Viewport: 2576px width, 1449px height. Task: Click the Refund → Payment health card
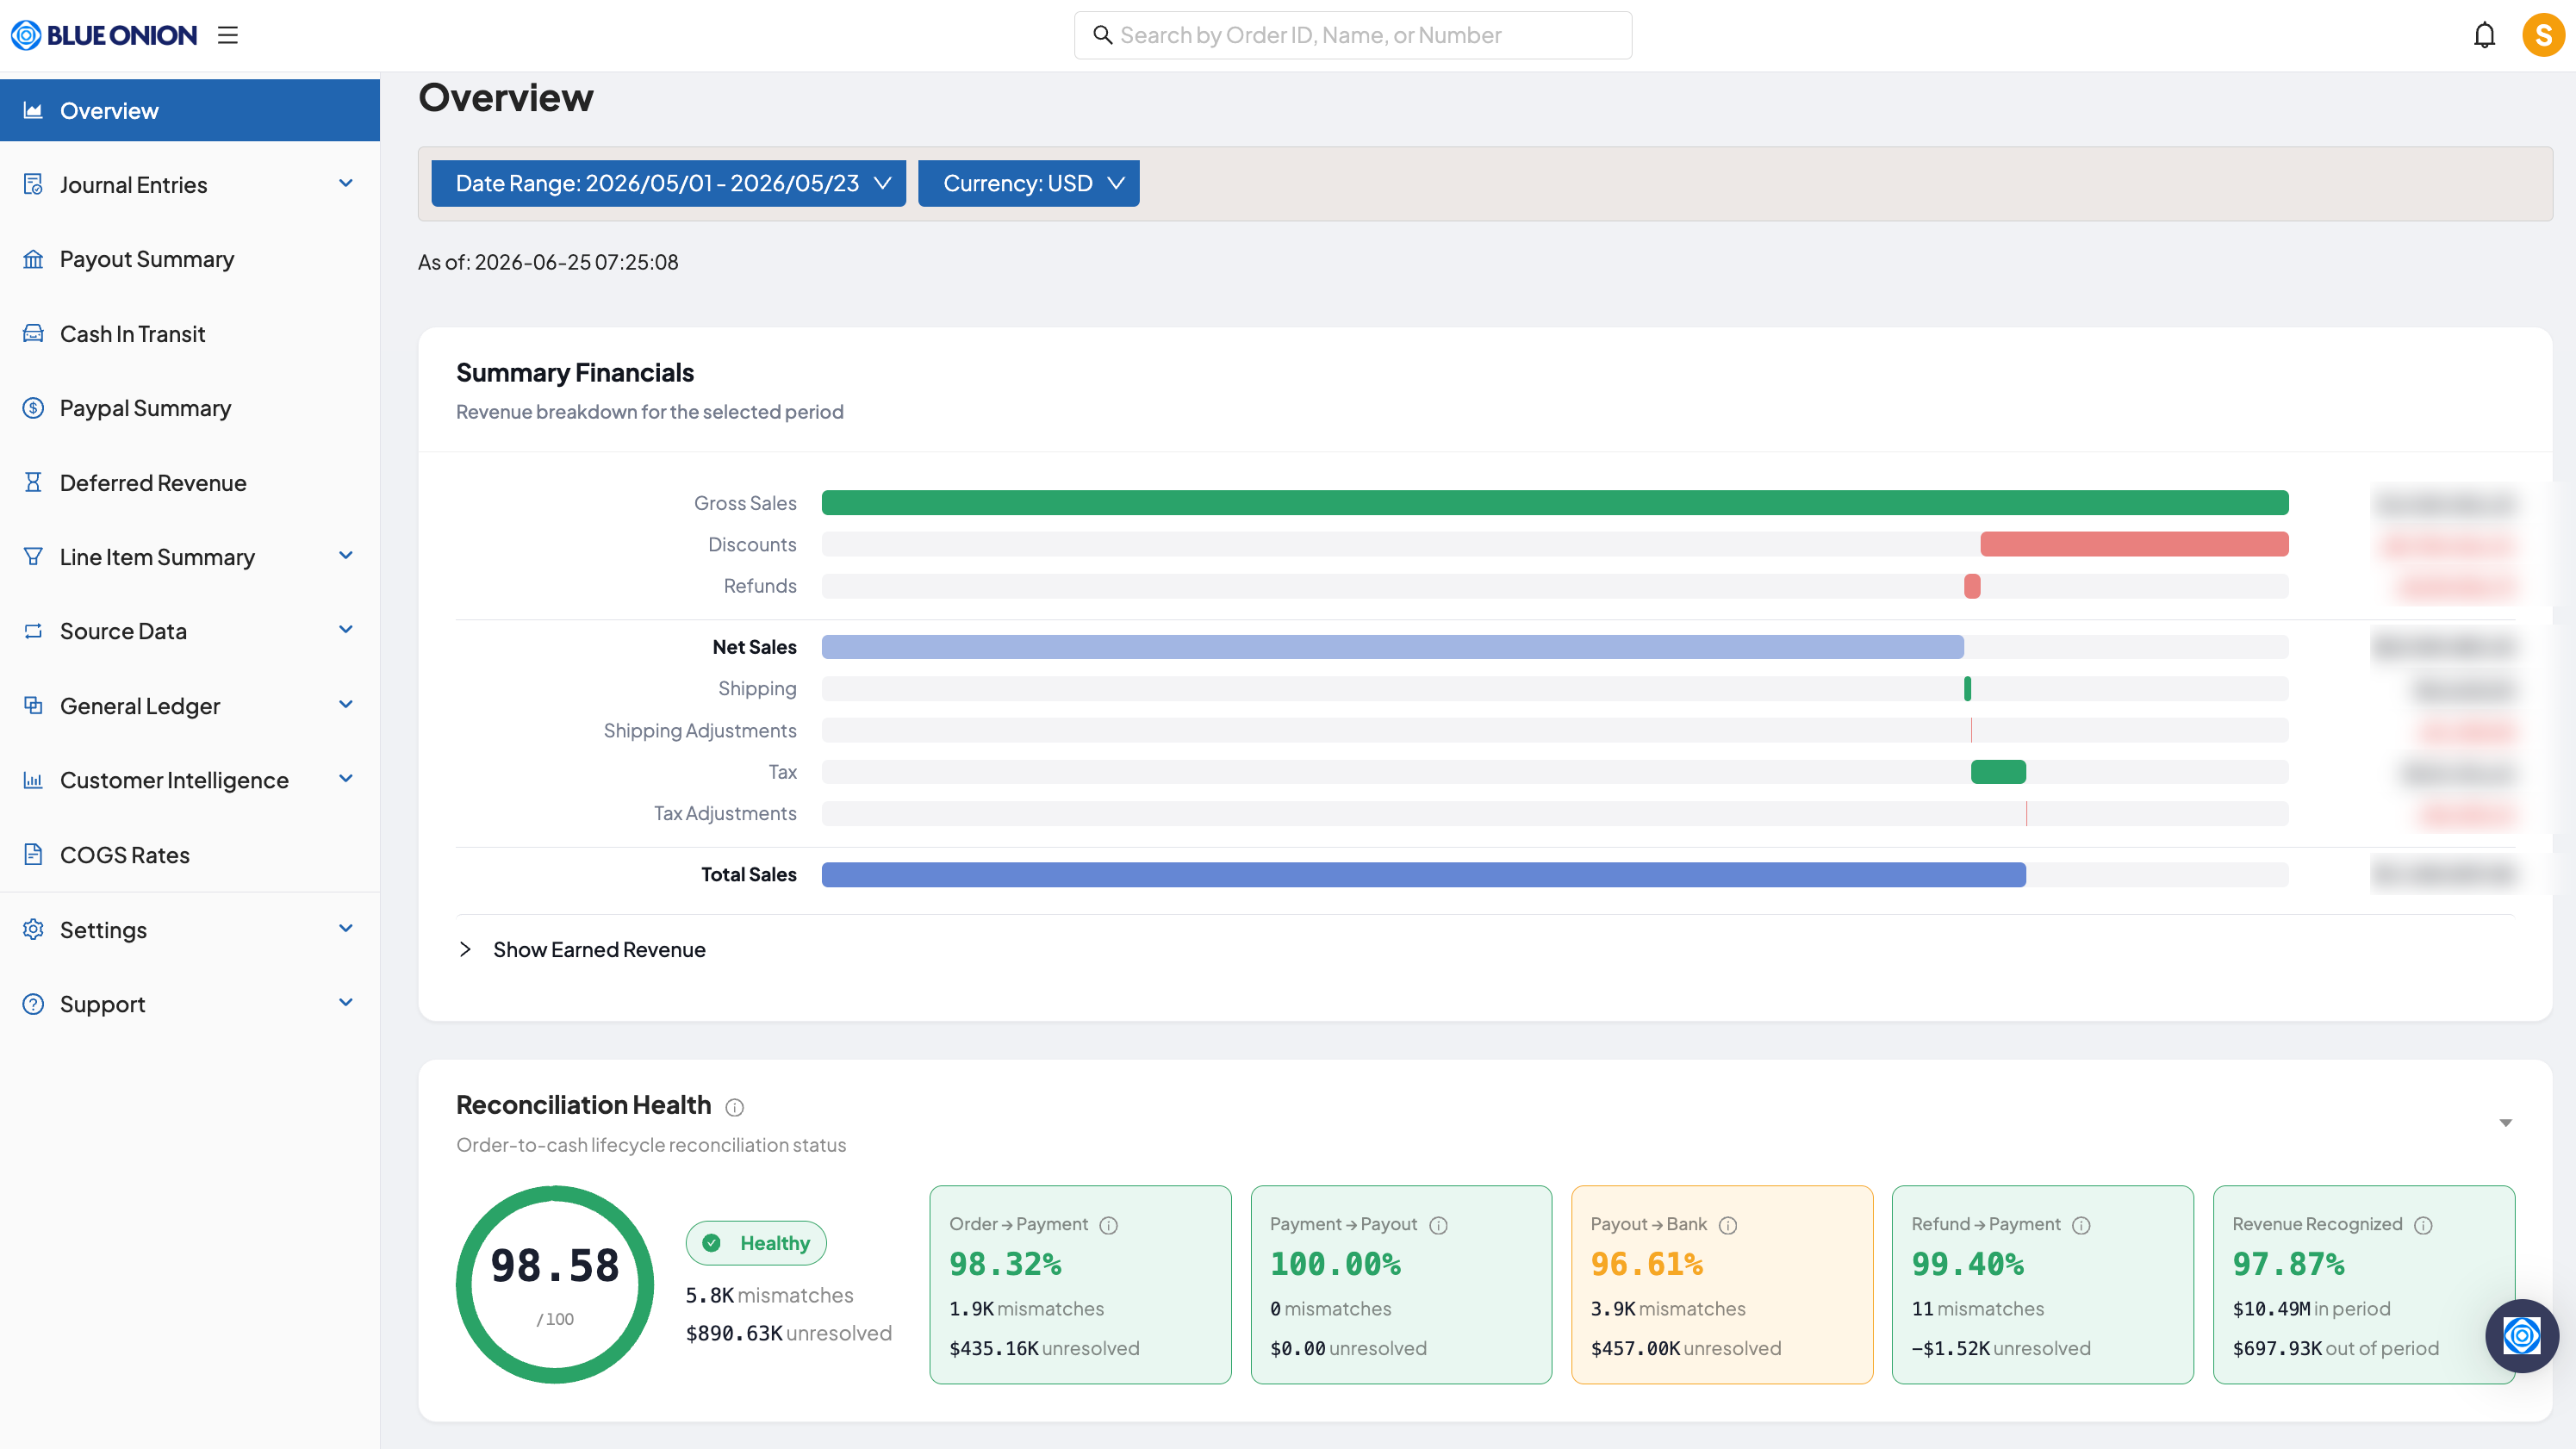coord(2042,1284)
